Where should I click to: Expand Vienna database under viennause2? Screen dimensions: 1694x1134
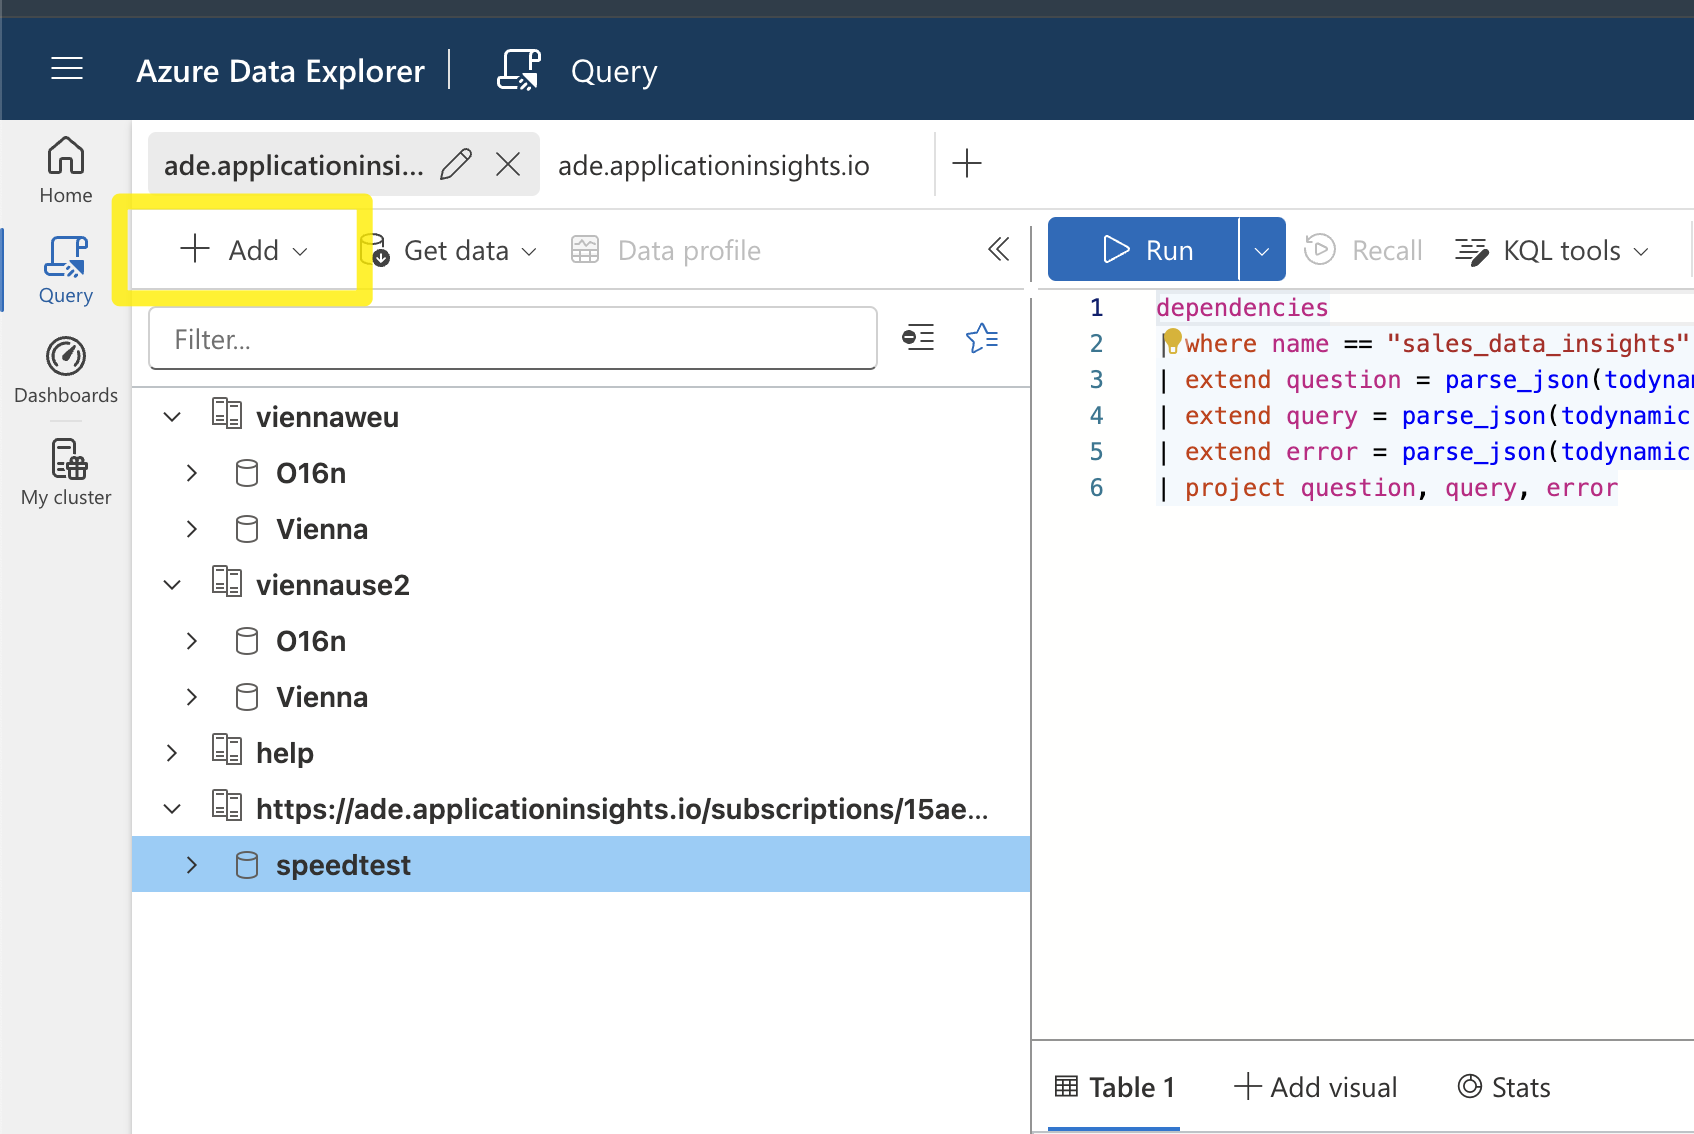192,697
